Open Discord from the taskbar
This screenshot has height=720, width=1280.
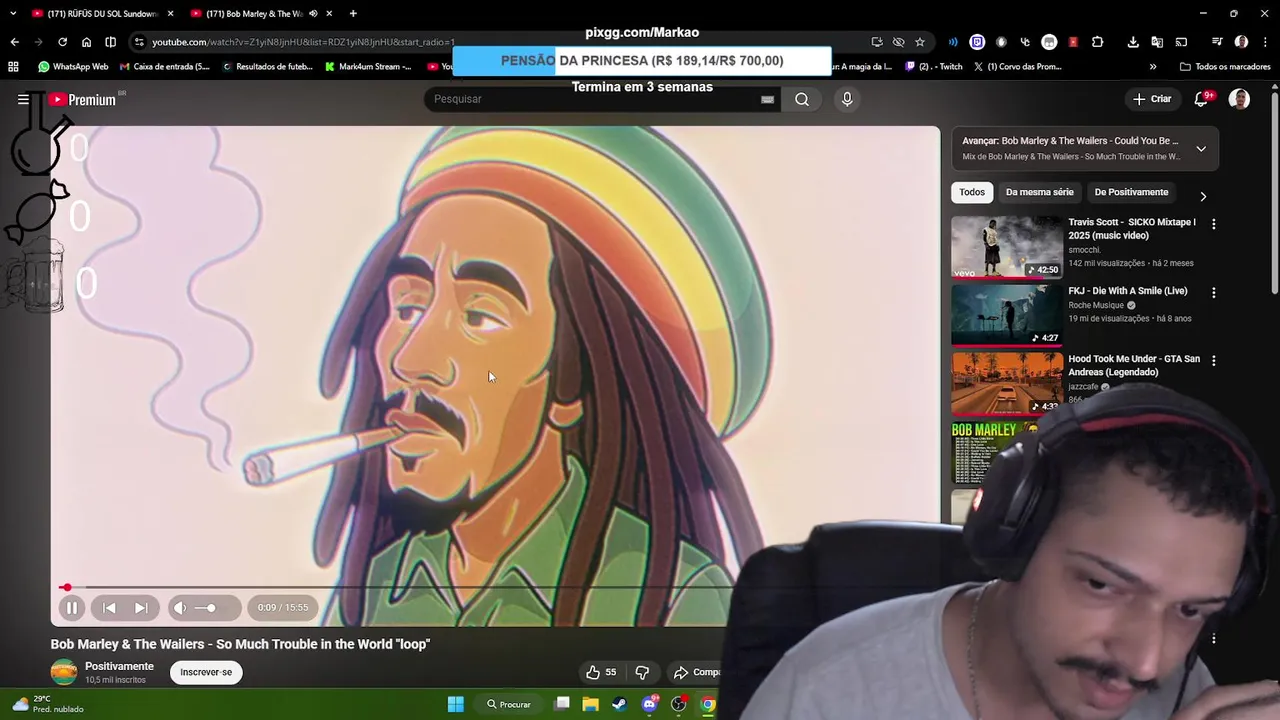coord(649,704)
